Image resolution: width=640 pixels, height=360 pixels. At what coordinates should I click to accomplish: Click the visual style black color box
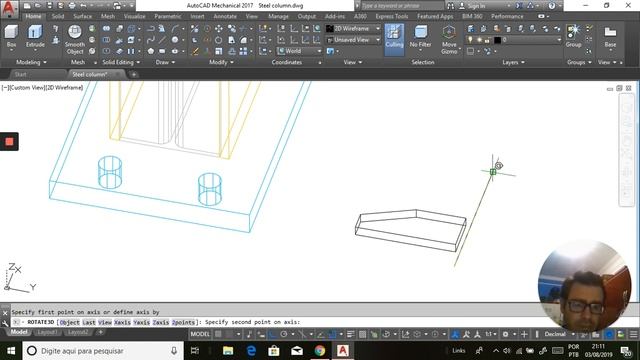click(329, 29)
